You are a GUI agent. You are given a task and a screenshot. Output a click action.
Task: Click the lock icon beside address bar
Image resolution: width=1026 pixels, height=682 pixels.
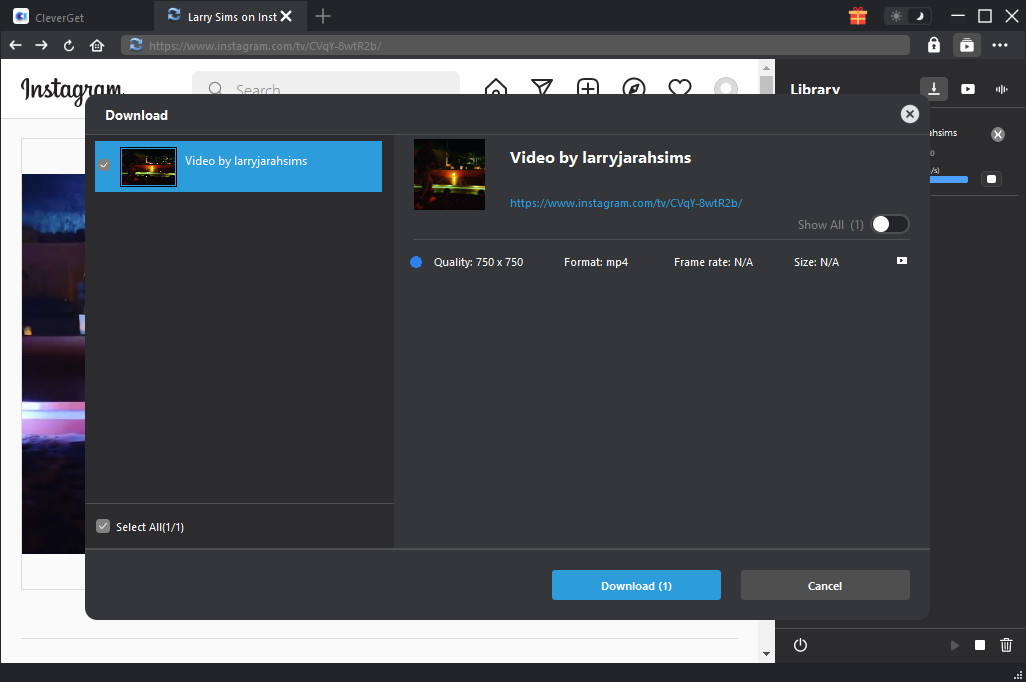click(934, 45)
